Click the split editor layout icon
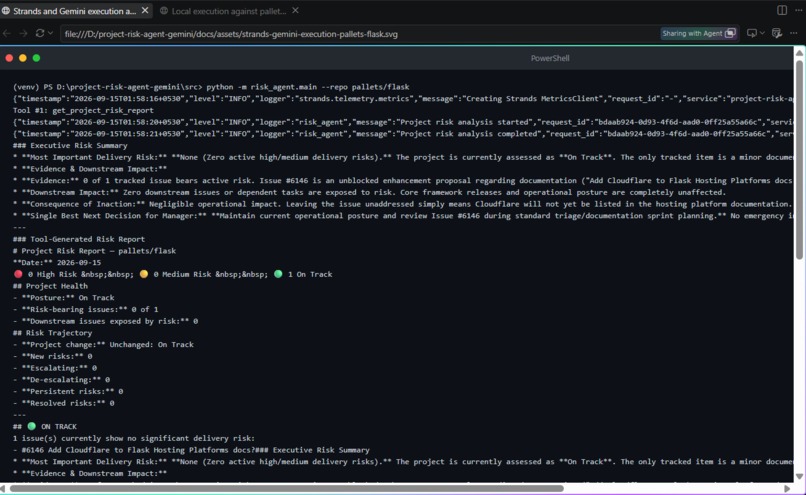Image resolution: width=806 pixels, height=495 pixels. point(782,10)
